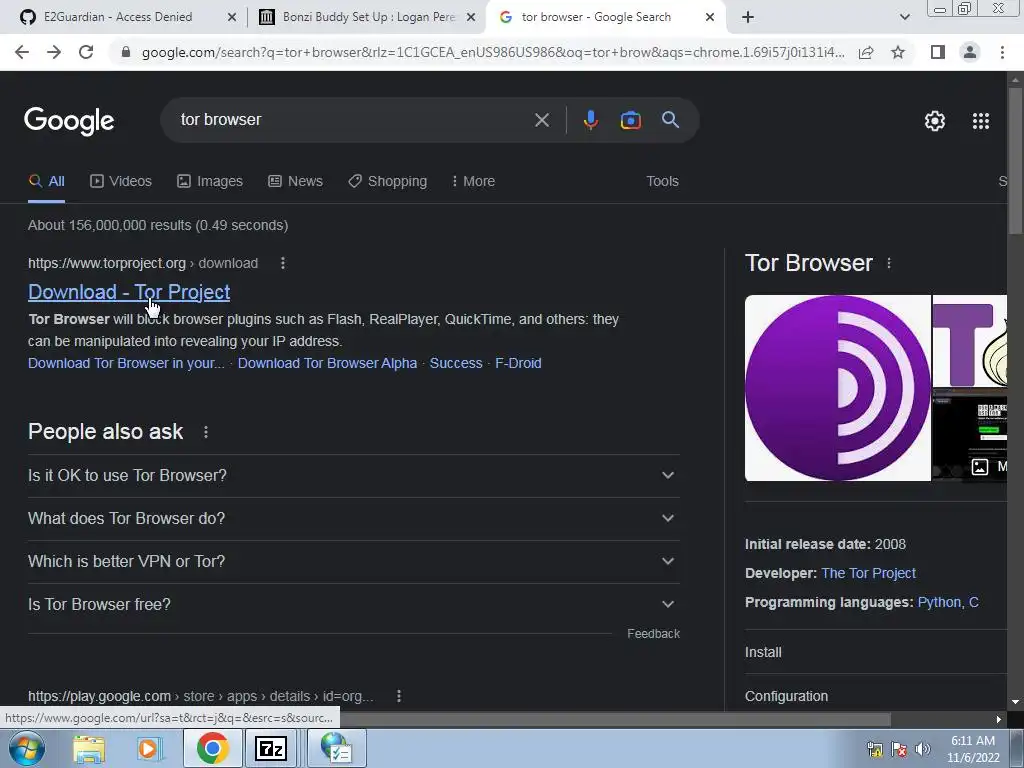
Task: Open 'Download Tor Browser in your...' sitelink
Action: (x=126, y=363)
